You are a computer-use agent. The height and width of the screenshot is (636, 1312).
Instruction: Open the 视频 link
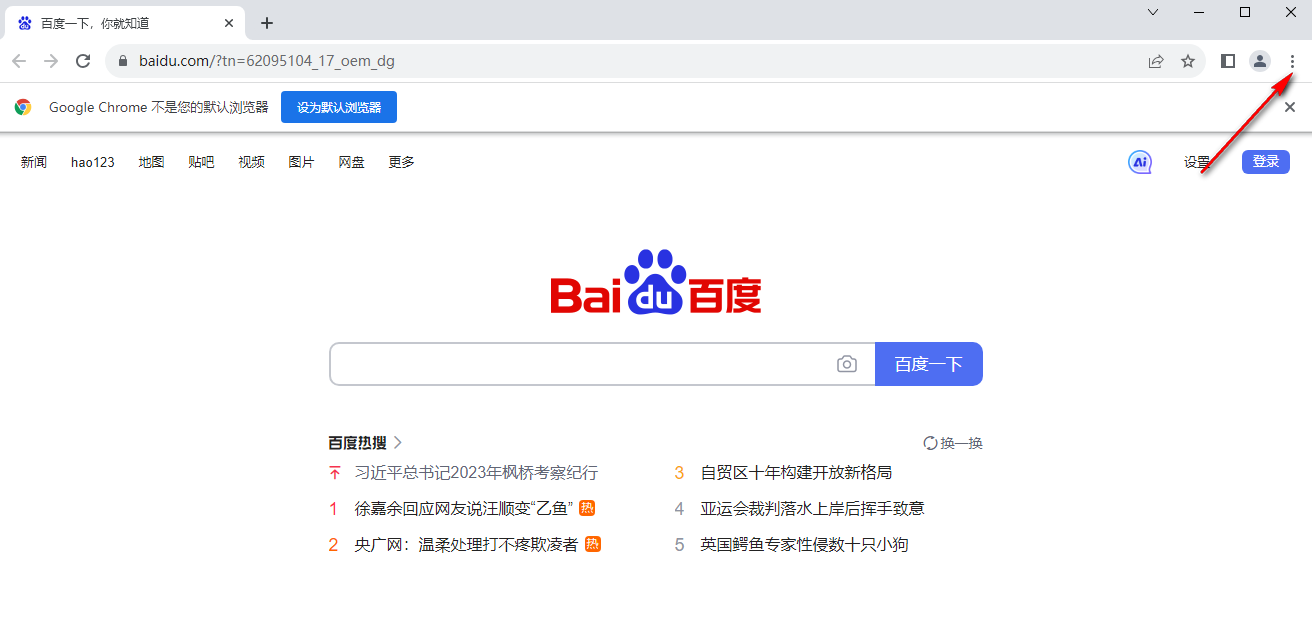click(x=251, y=162)
